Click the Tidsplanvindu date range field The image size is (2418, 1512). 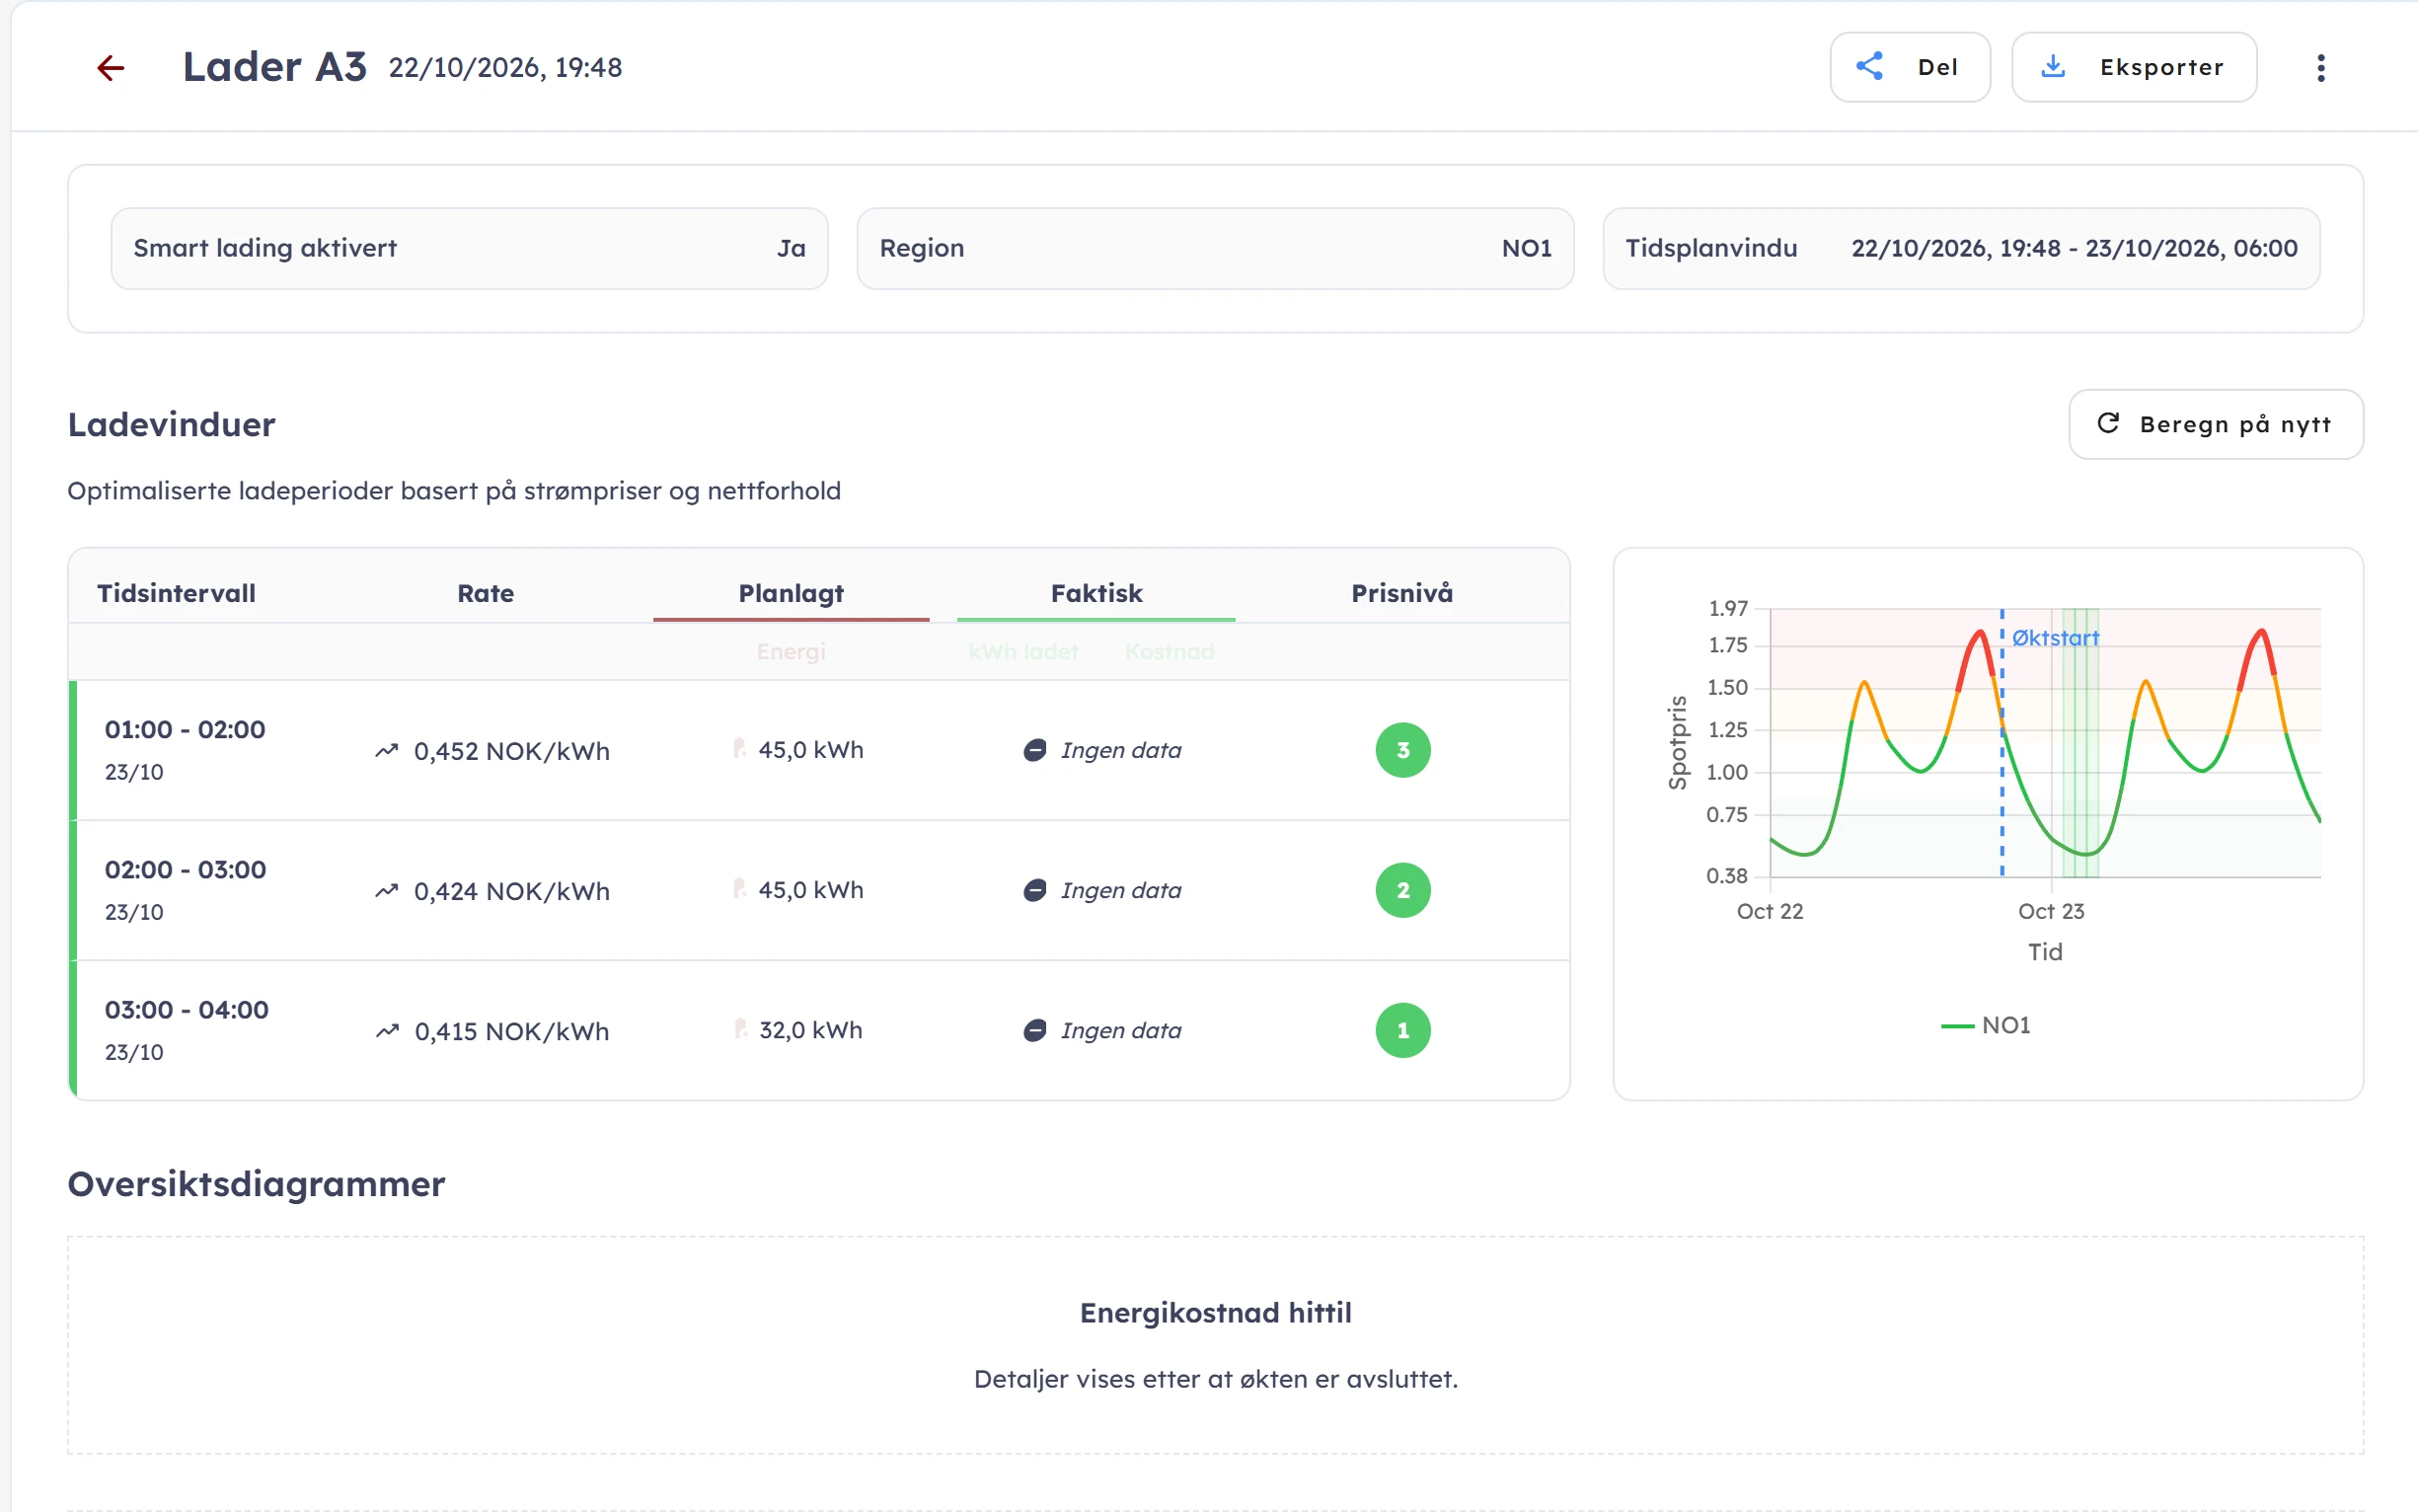(1961, 248)
